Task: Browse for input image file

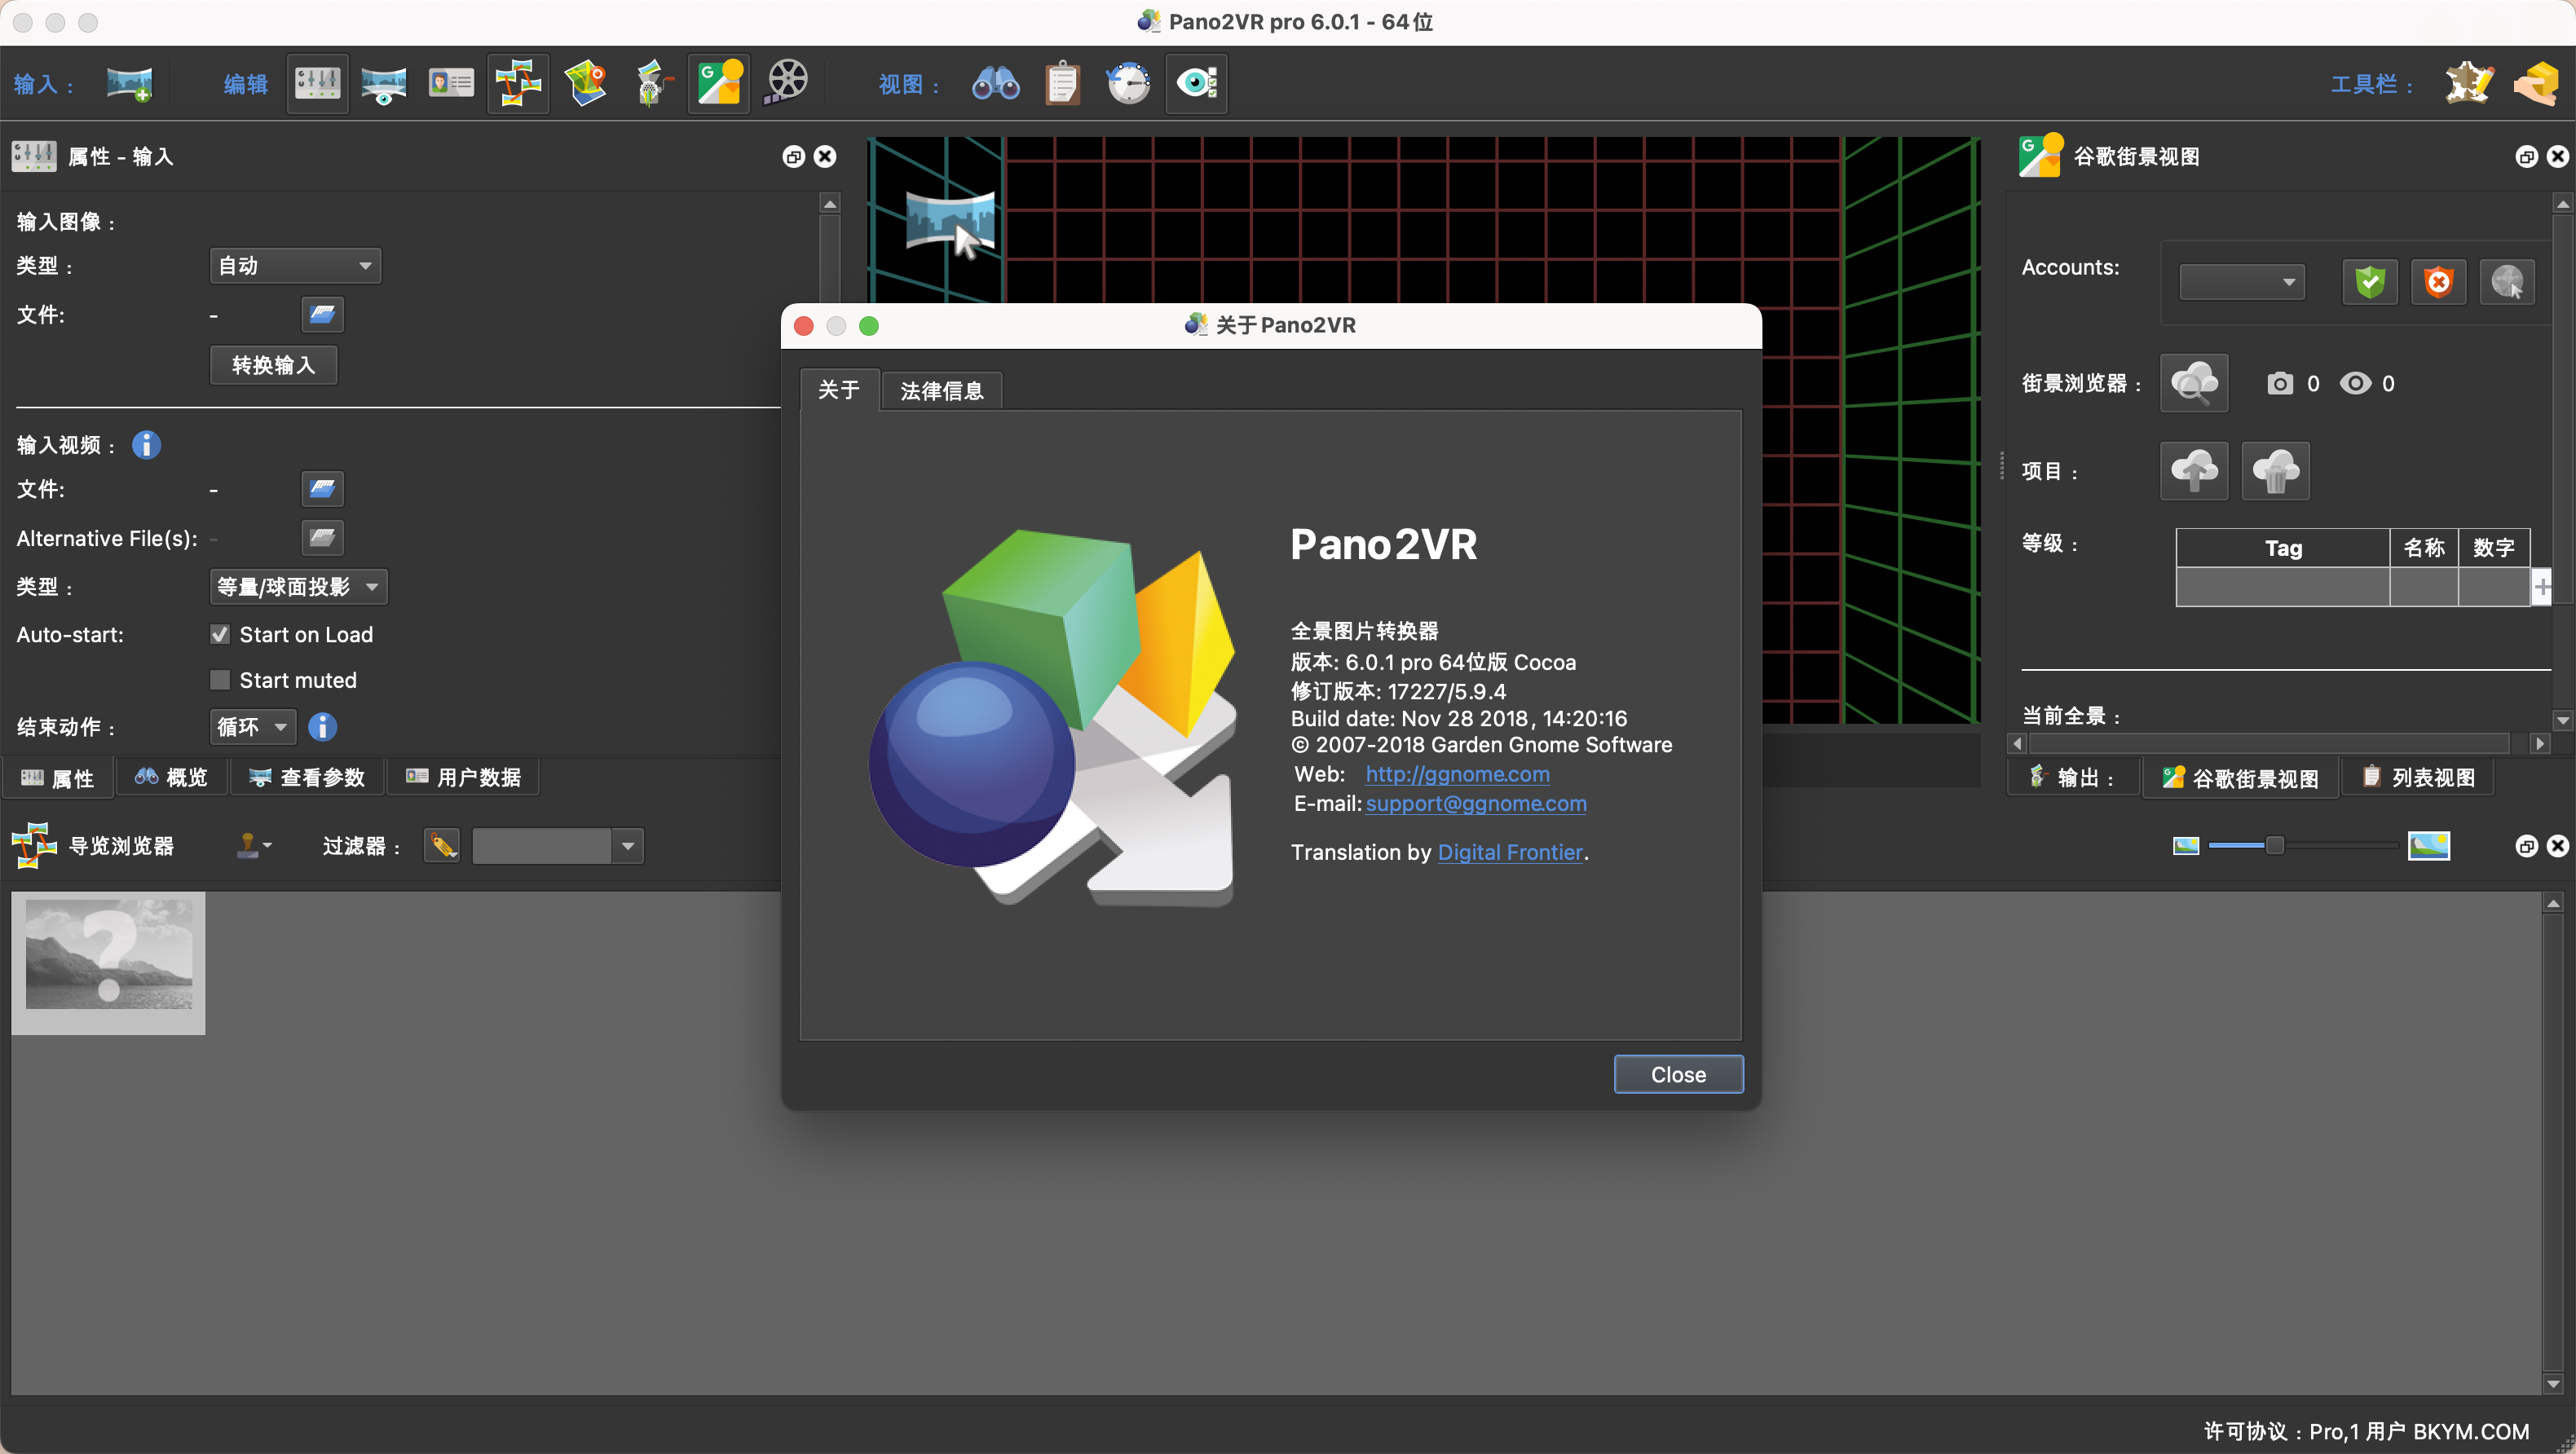Action: 322,314
